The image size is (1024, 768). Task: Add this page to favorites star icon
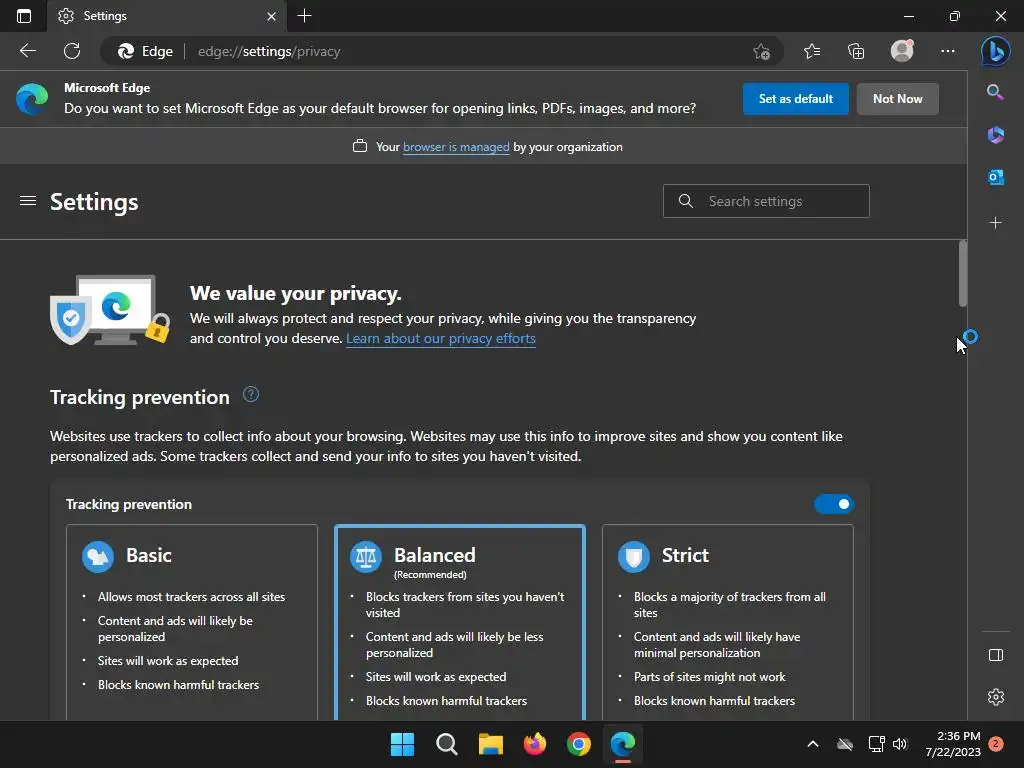(761, 52)
